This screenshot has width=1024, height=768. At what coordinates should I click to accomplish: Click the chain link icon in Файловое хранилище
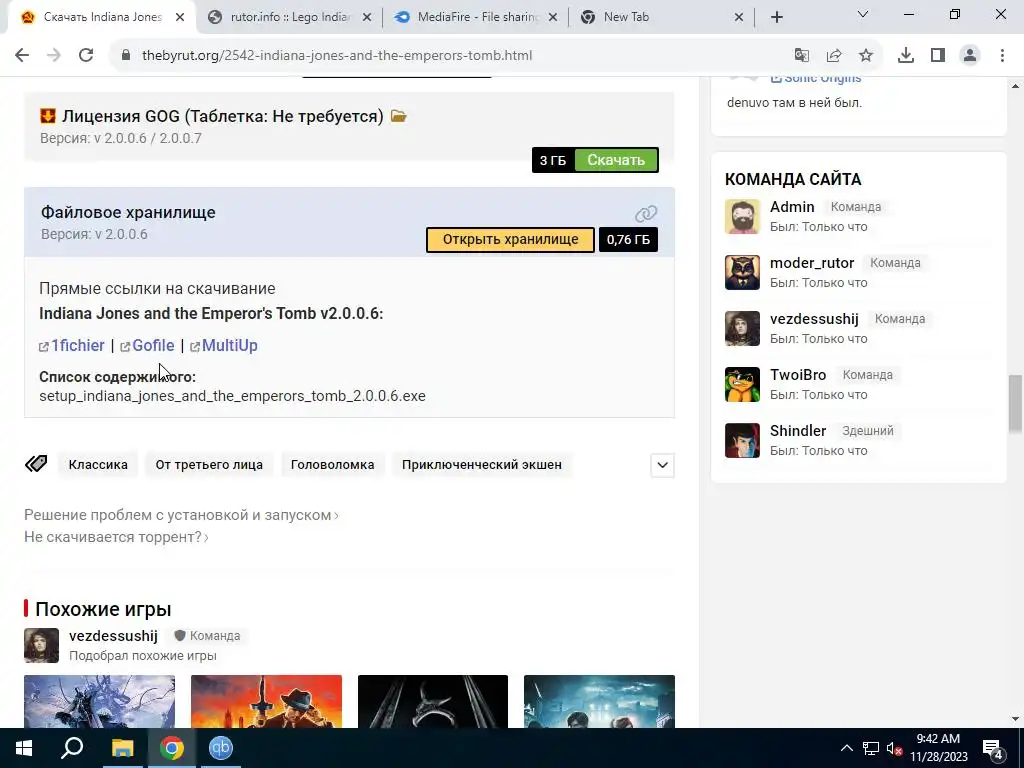[x=646, y=214]
